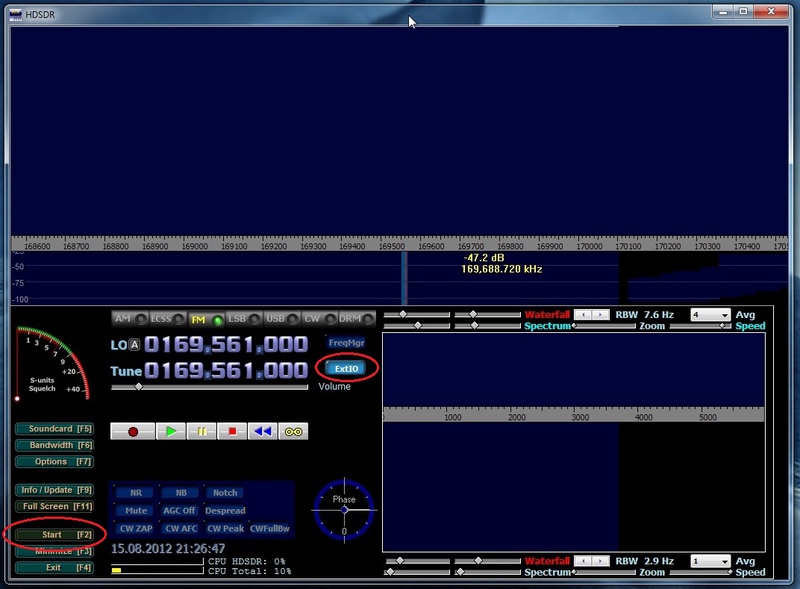800x589 pixels.
Task: Click the blue Rewind button
Action: click(263, 432)
